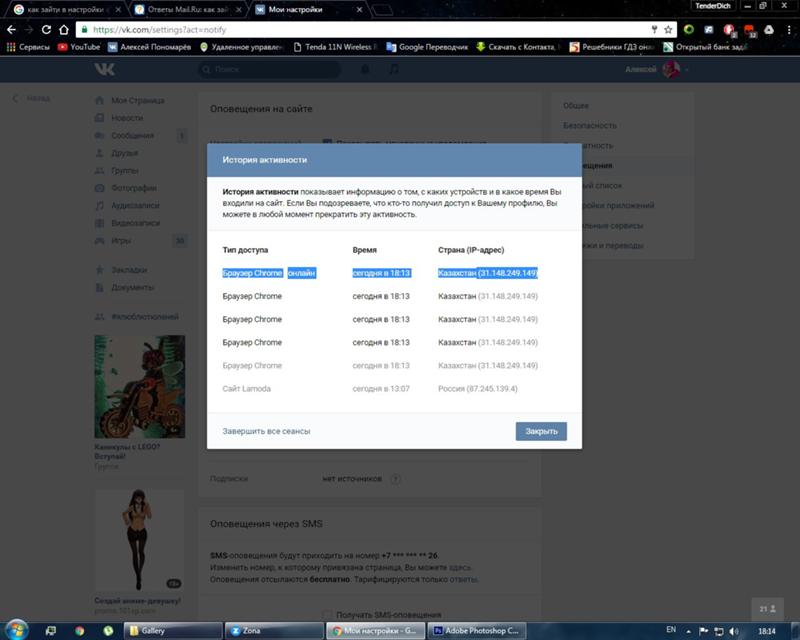Open the Сервисы apps shortcut
This screenshot has width=800, height=640.
coord(28,47)
